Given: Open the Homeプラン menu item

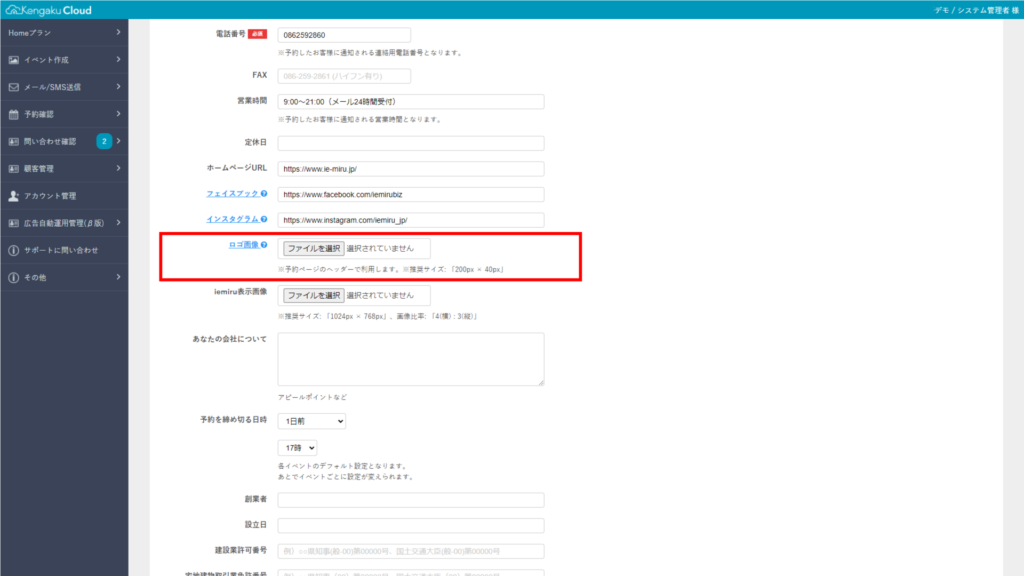Looking at the screenshot, I should tap(64, 33).
